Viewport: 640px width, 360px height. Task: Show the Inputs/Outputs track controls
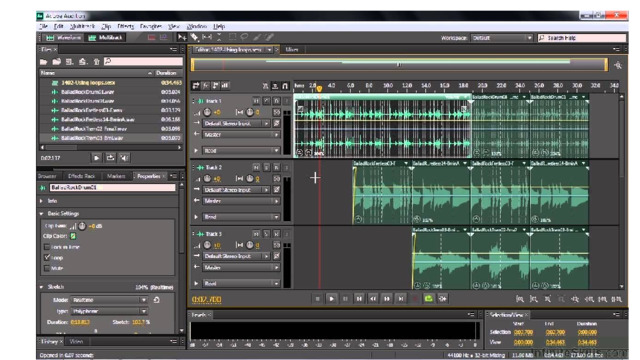point(196,86)
